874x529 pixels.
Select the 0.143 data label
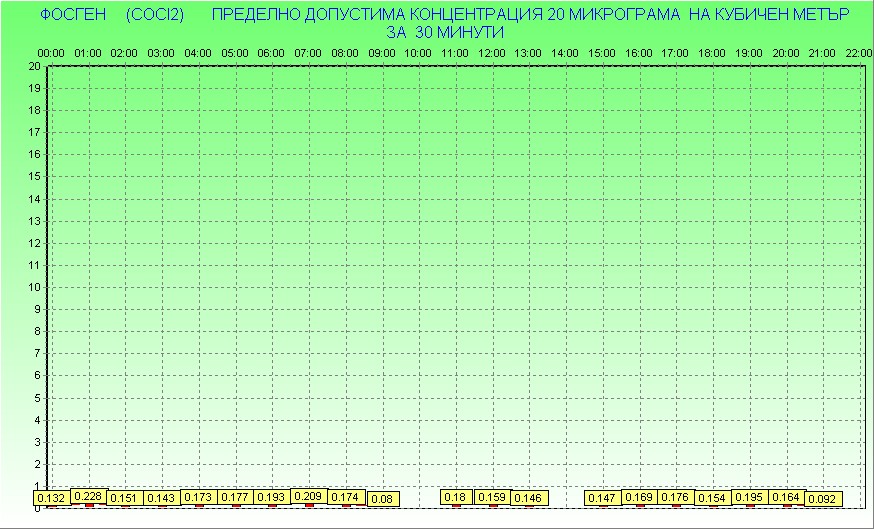pos(162,498)
